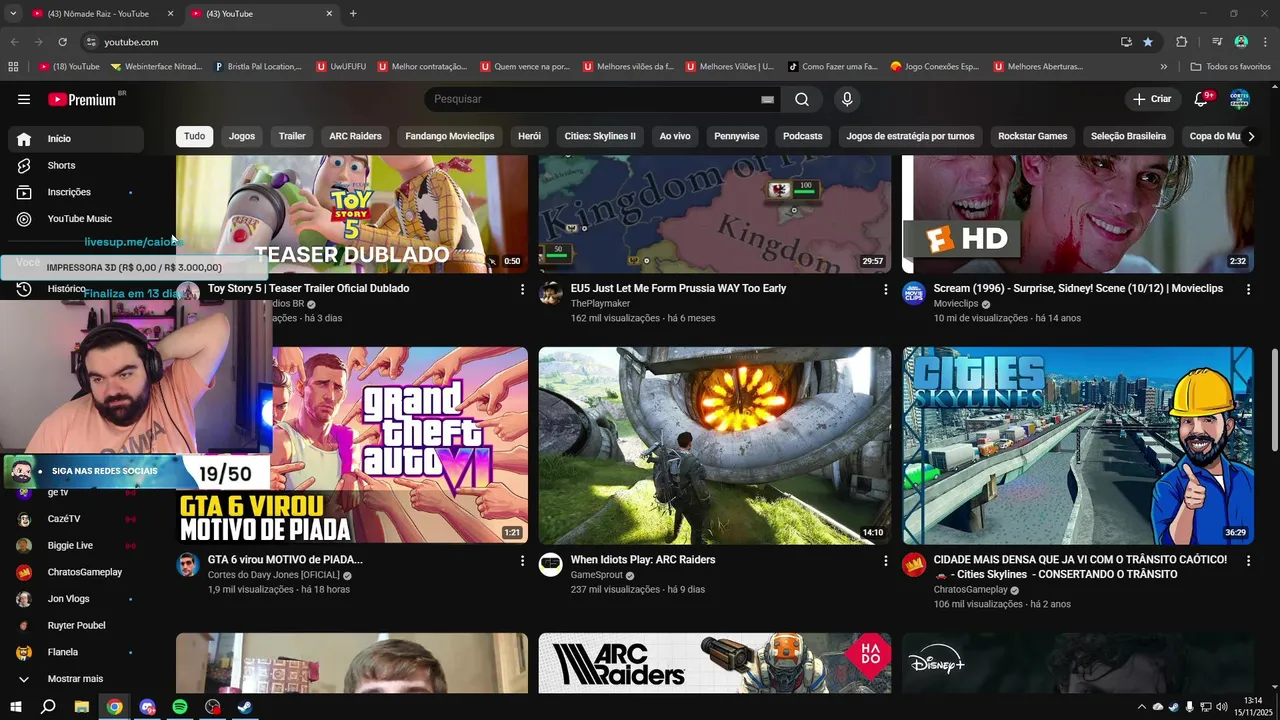Open CazéTV subscription in sidebar

(x=75, y=519)
